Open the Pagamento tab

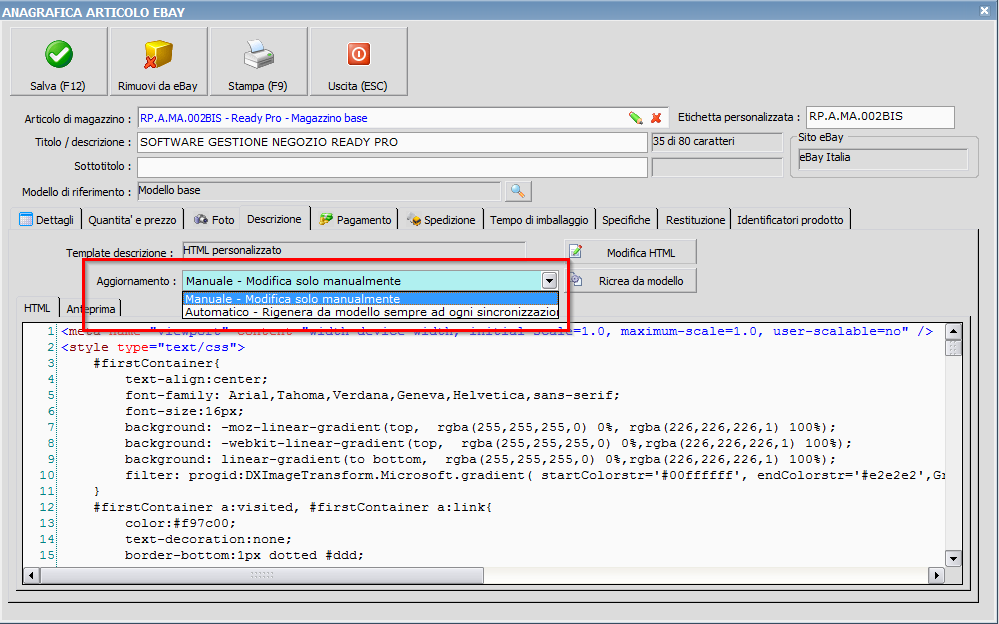point(355,220)
